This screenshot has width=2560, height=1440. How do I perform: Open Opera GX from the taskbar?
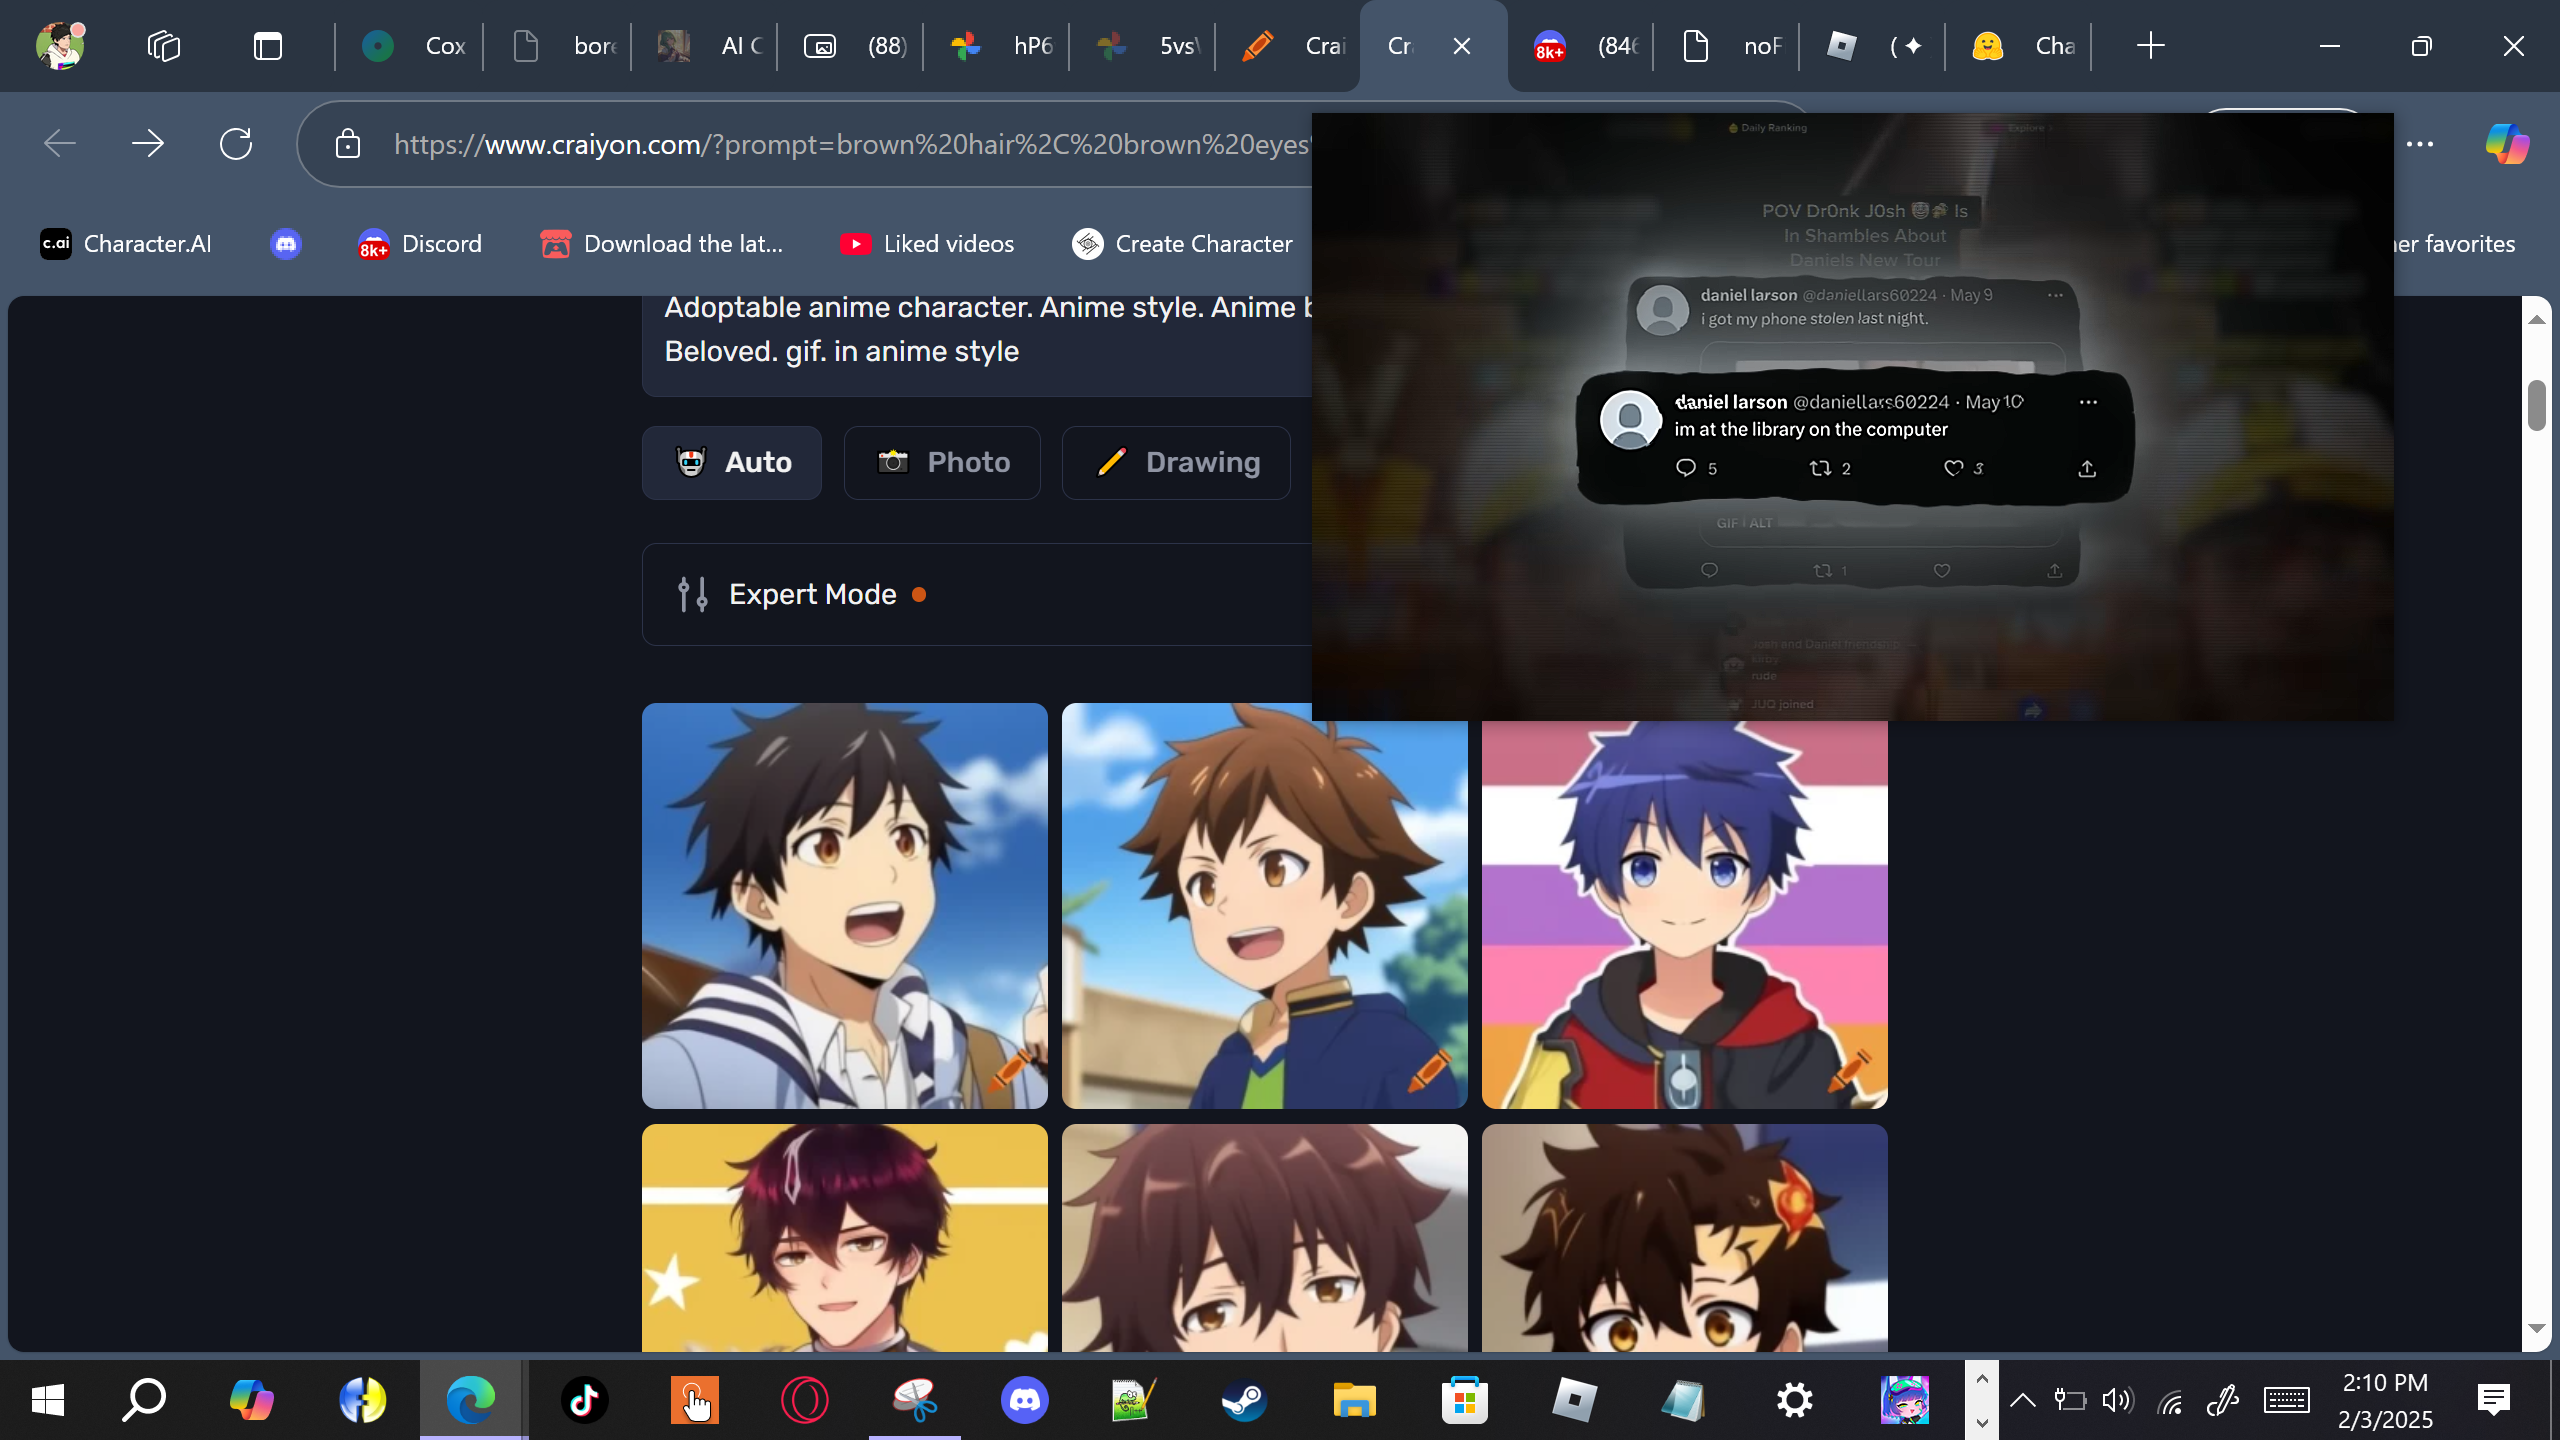click(x=805, y=1400)
